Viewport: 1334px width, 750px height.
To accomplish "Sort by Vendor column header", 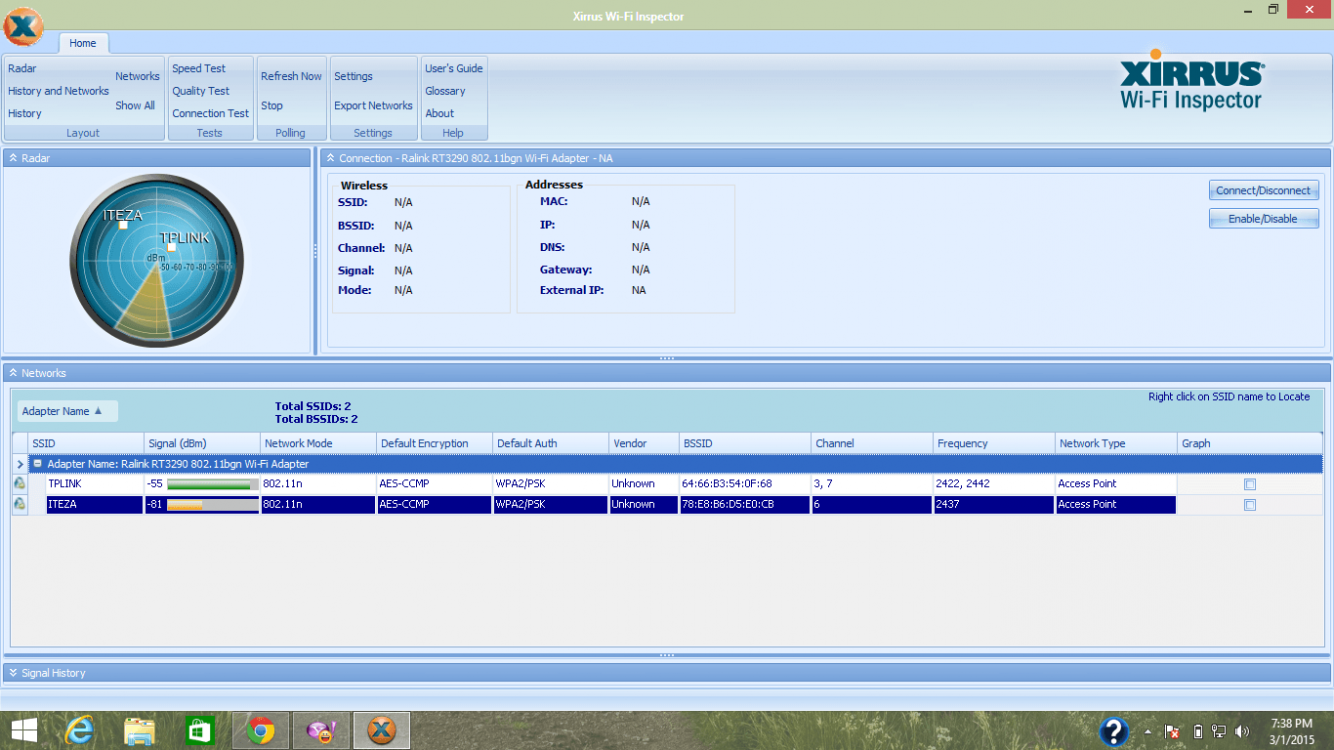I will pos(643,443).
